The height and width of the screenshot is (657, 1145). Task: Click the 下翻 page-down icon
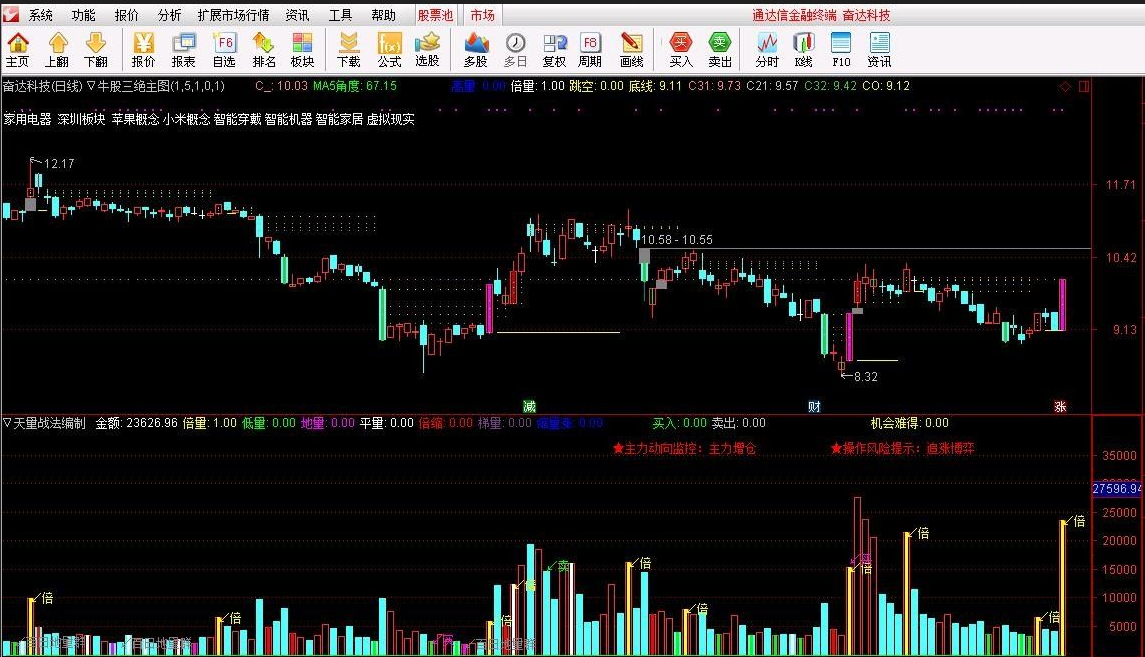96,50
